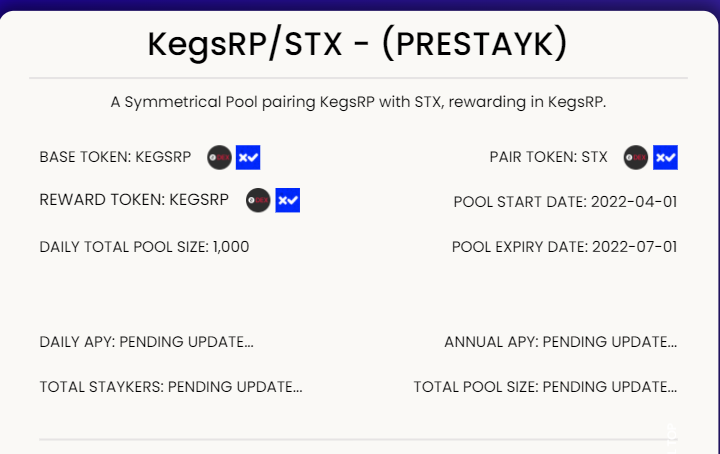
Task: Click the divider line under the pool title
Action: (x=358, y=78)
